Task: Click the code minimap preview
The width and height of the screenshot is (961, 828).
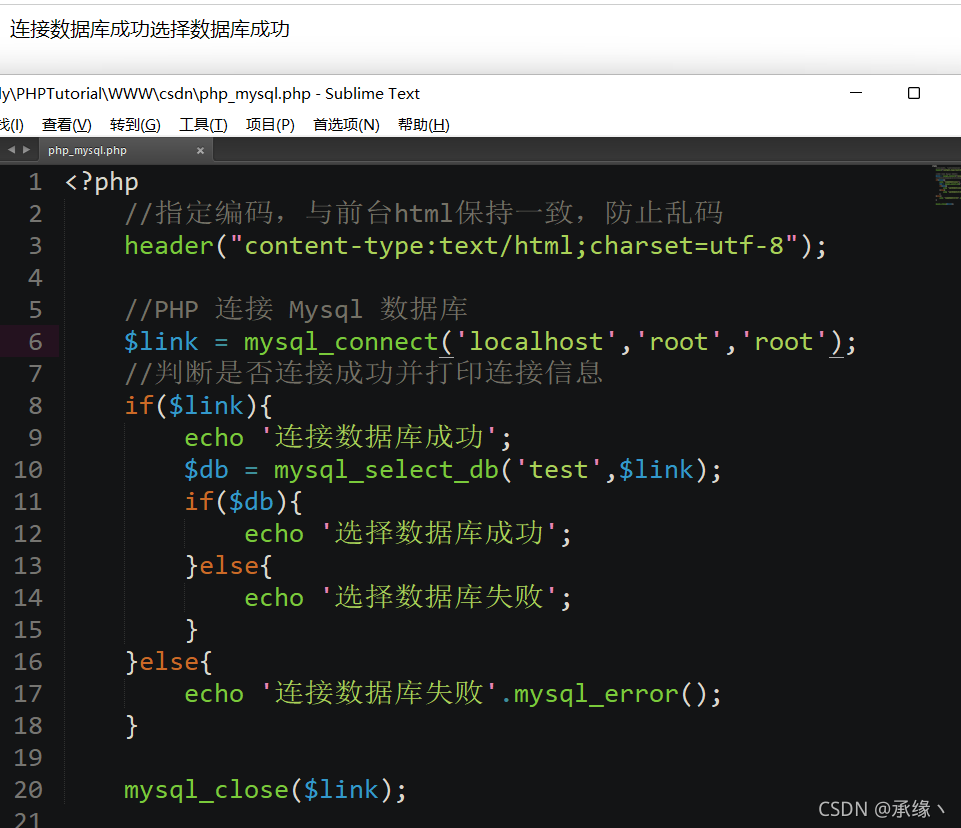Action: [x=948, y=185]
